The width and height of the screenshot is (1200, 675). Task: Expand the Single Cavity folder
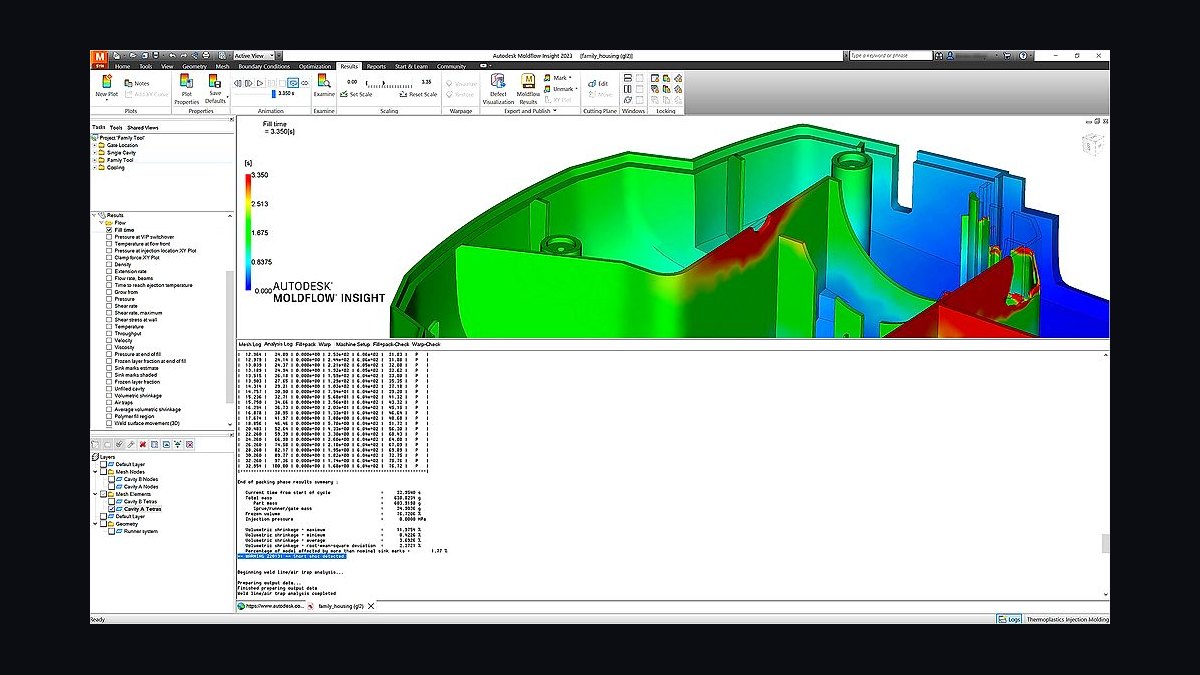tap(95, 152)
